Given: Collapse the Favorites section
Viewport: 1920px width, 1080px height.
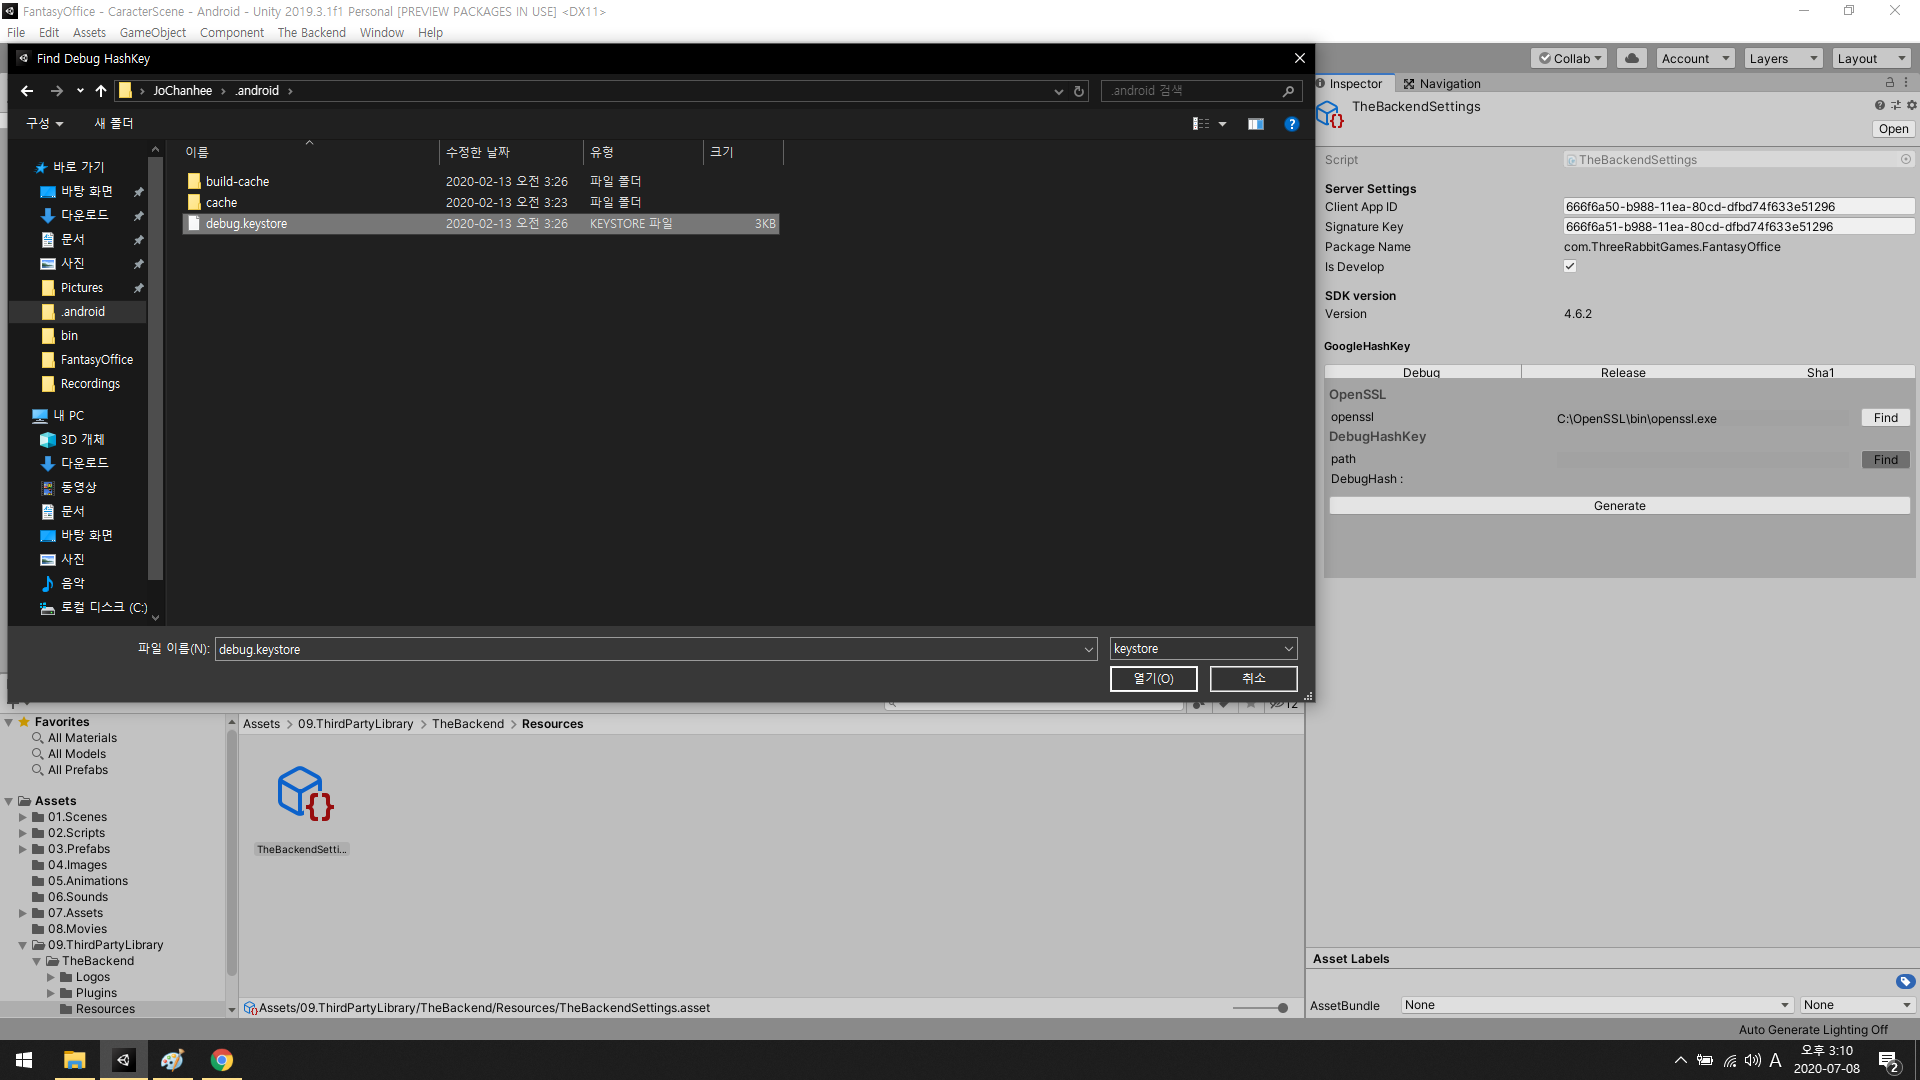Looking at the screenshot, I should pyautogui.click(x=9, y=722).
